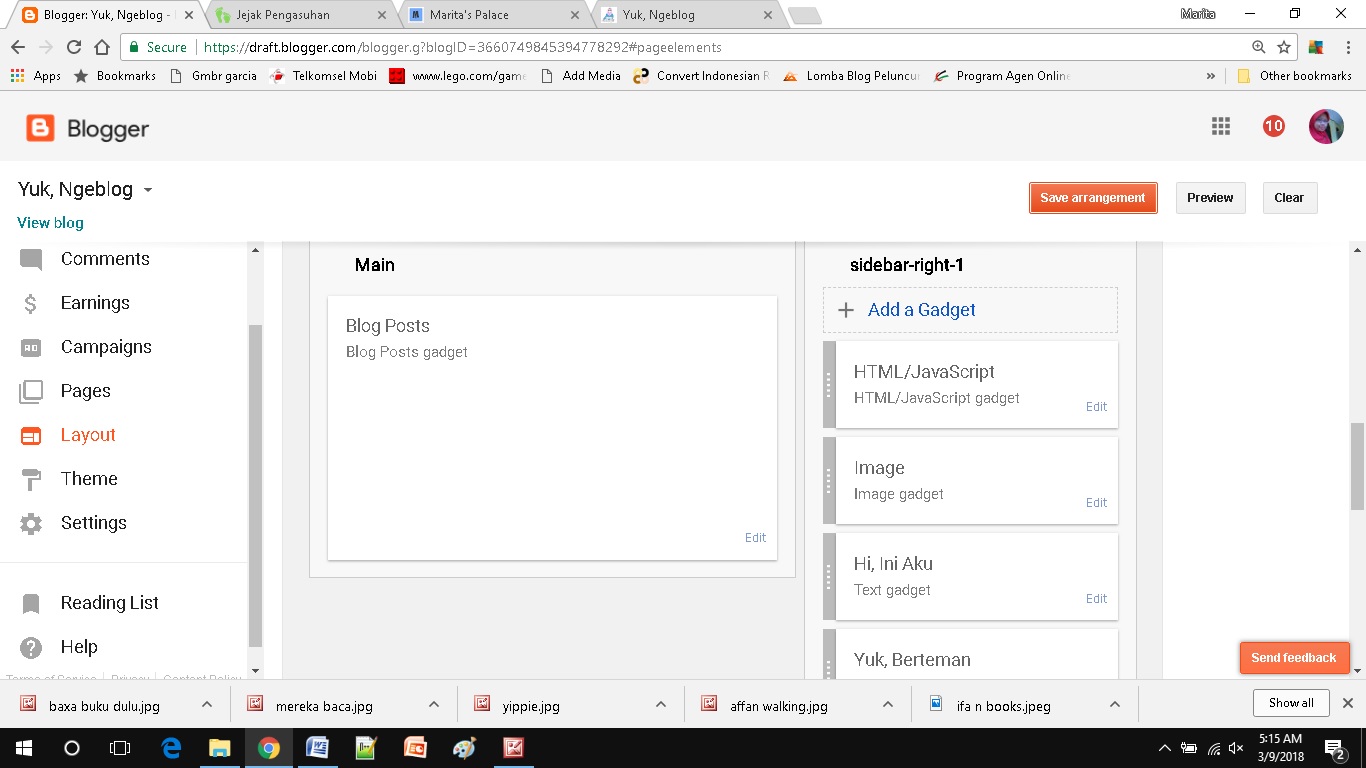Open the Word icon in the taskbar
Viewport: 1366px width, 768px height.
[317, 747]
